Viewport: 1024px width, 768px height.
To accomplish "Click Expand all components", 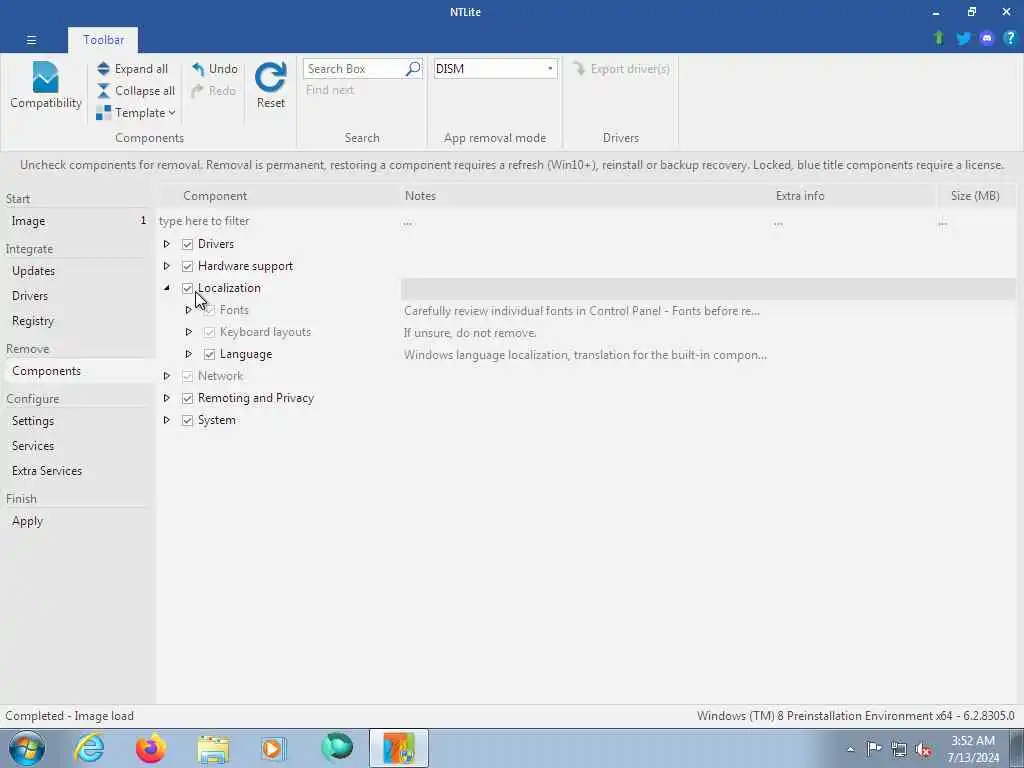I will pos(133,69).
